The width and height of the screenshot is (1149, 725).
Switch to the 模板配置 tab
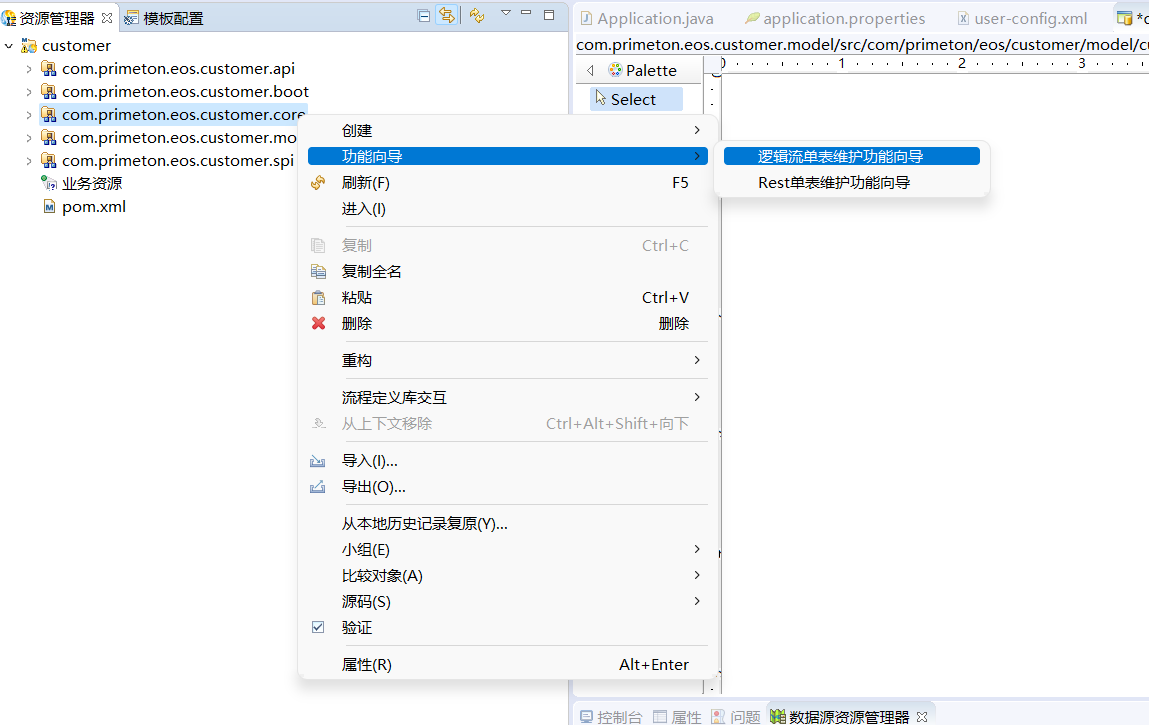click(x=172, y=17)
